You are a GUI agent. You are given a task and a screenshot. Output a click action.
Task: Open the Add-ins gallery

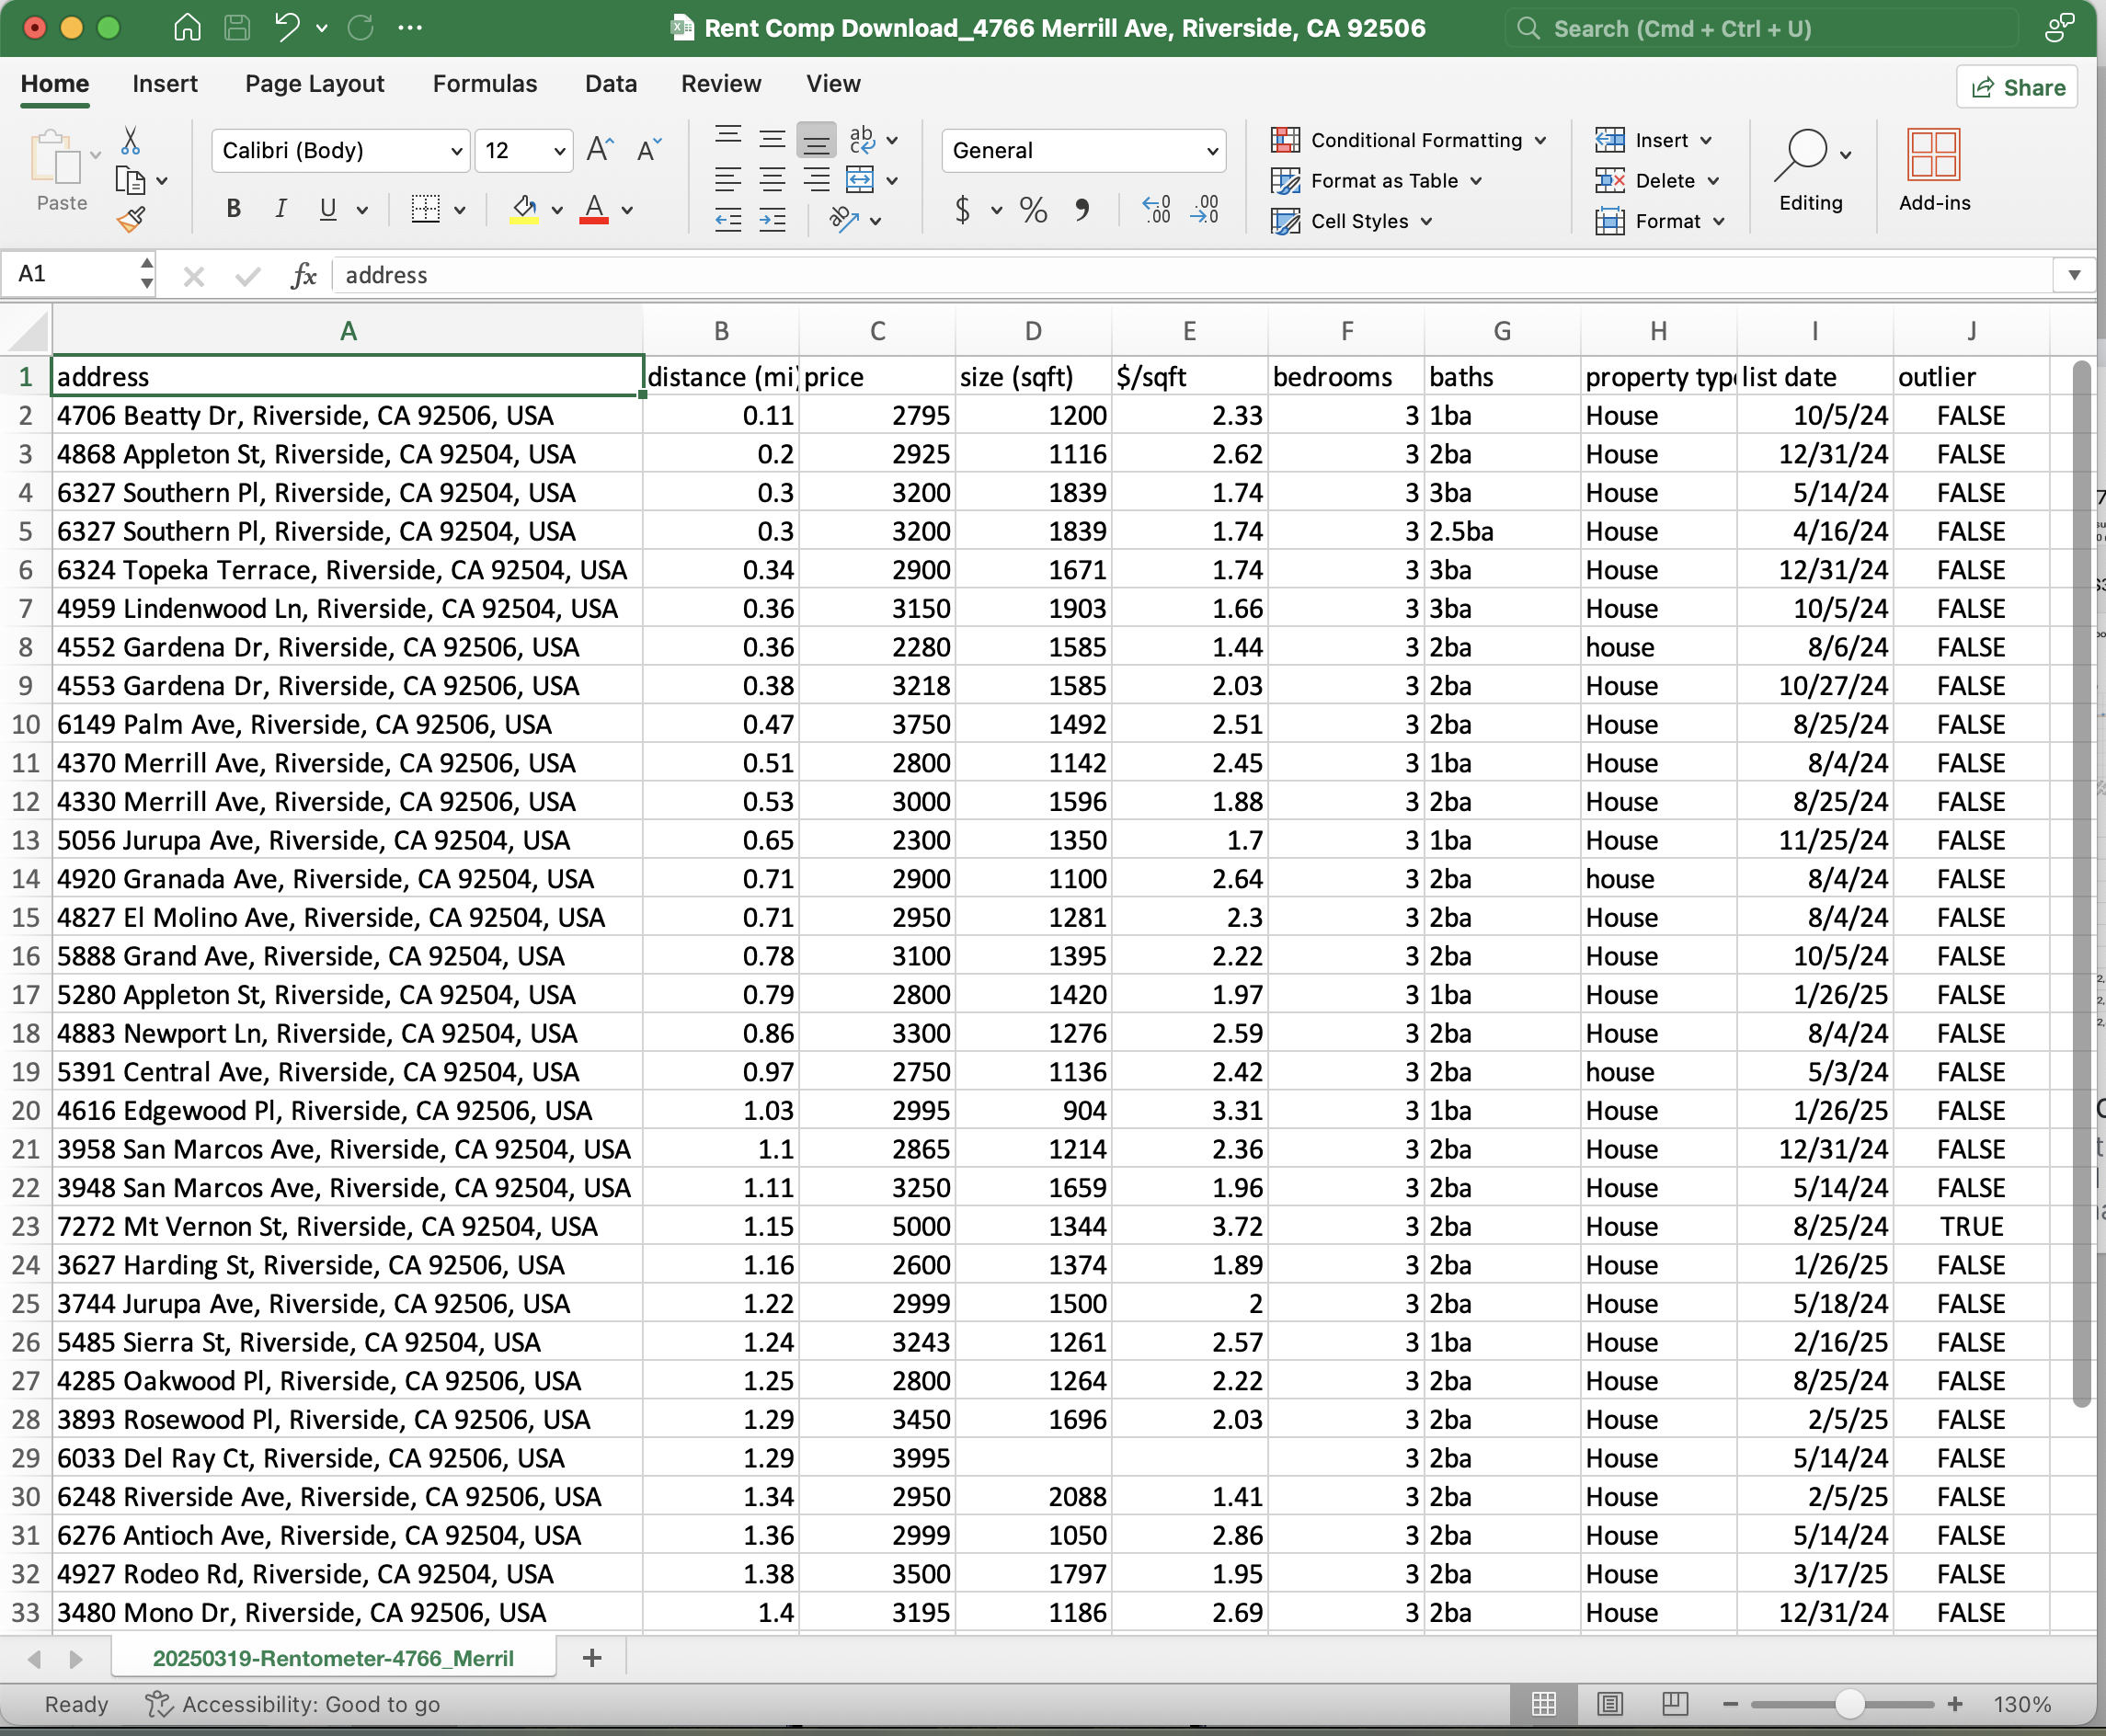click(x=1933, y=170)
